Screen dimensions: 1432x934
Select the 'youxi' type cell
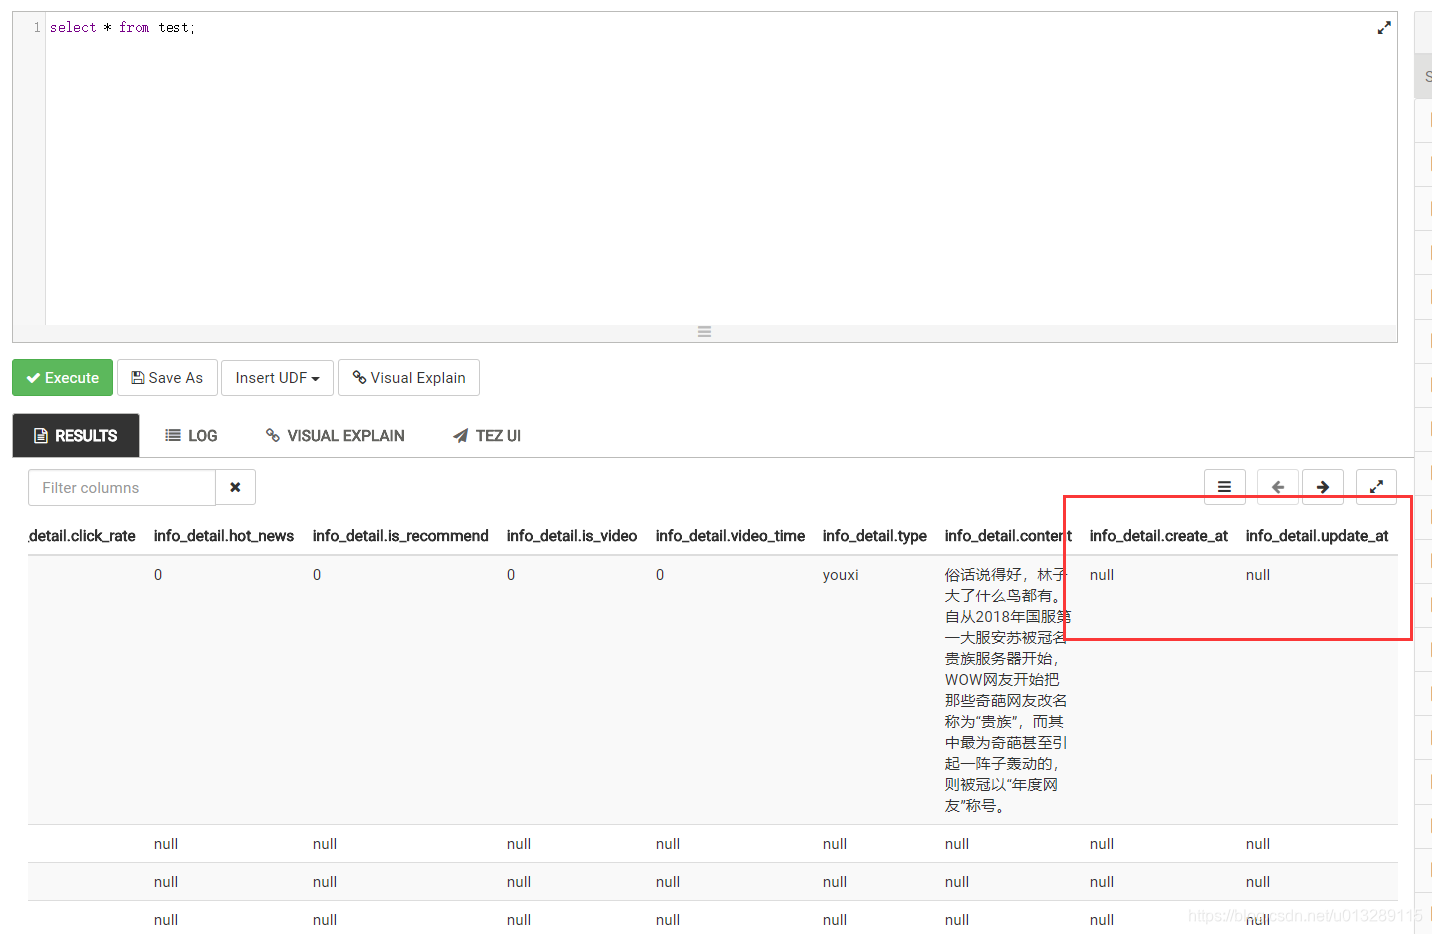point(841,575)
